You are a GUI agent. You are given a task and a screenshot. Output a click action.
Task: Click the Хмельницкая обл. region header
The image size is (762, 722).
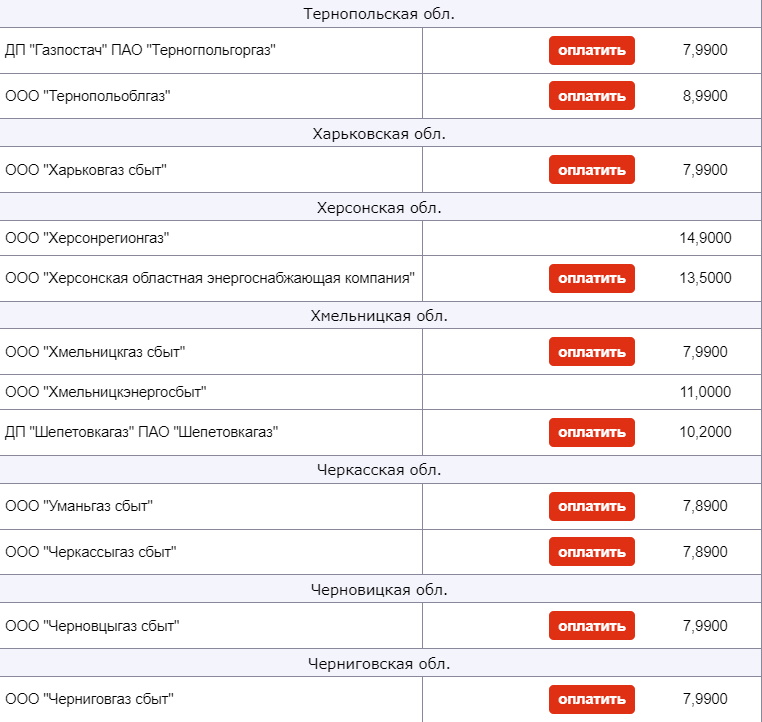click(x=379, y=316)
